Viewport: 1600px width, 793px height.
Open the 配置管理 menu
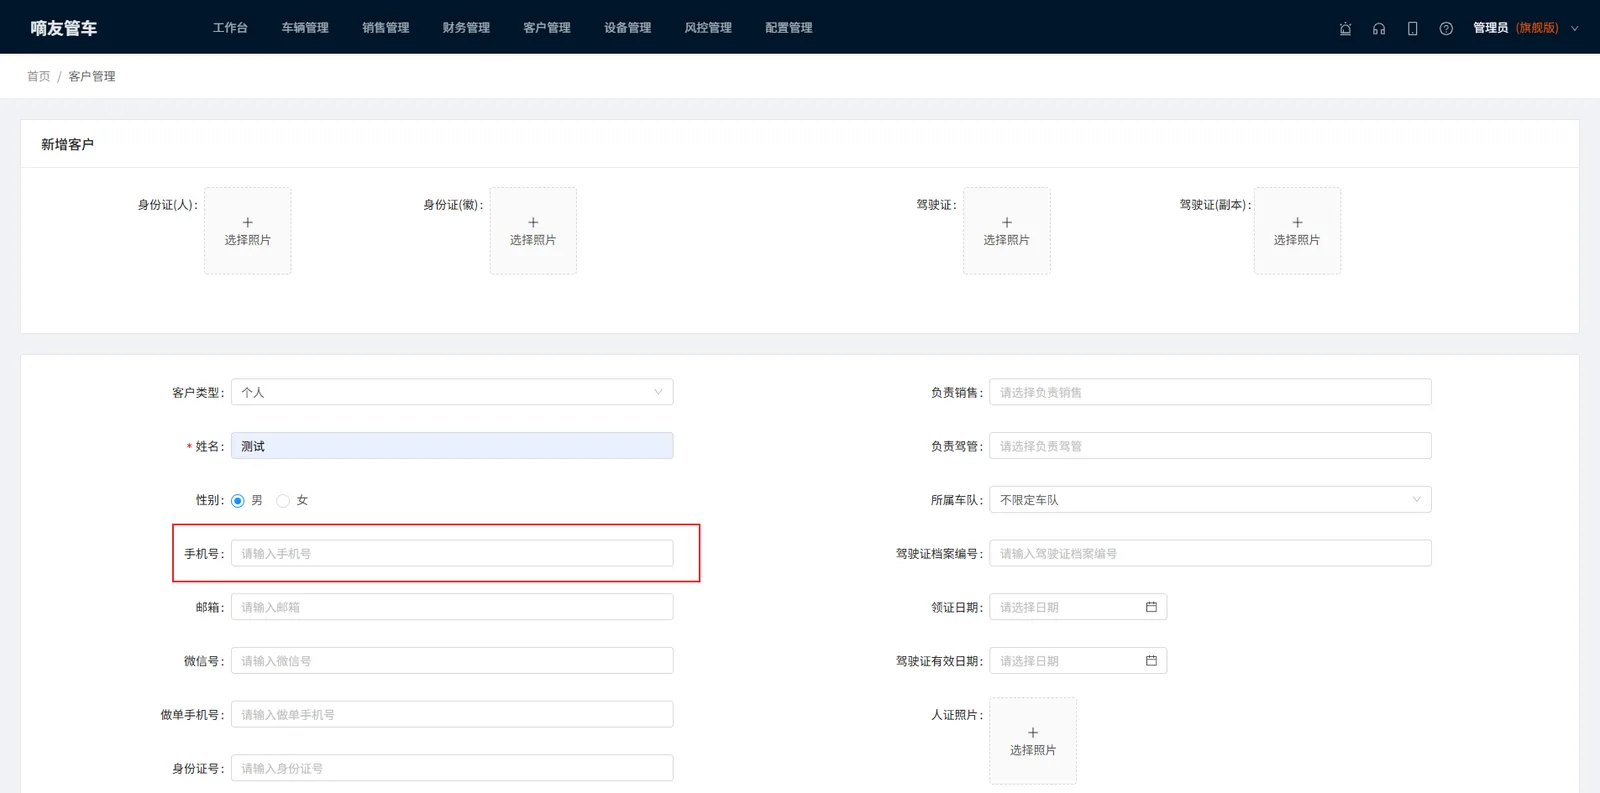pos(789,28)
